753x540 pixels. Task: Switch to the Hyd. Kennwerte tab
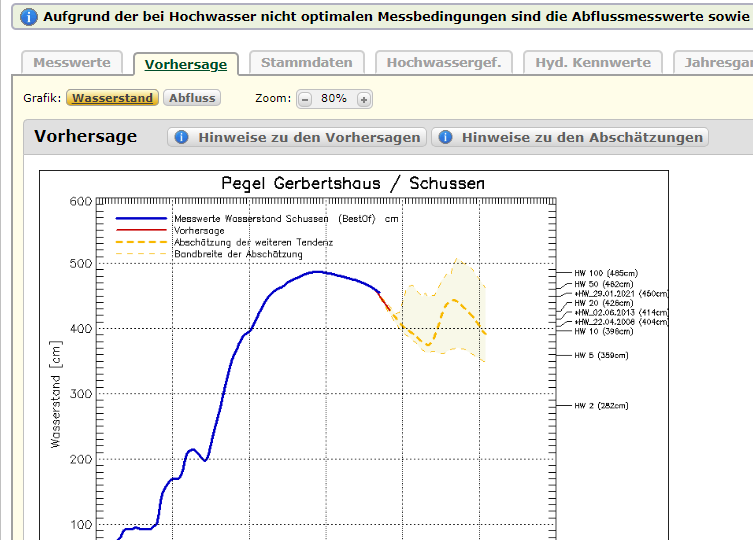593,62
